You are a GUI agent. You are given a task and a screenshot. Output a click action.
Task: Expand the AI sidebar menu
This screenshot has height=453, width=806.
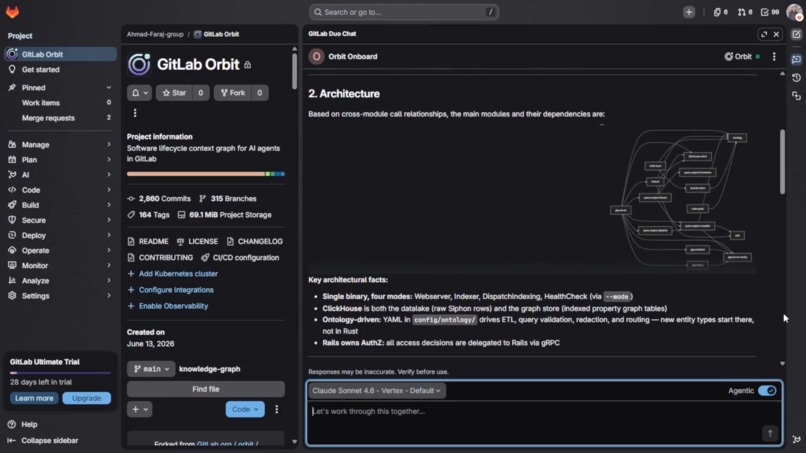61,175
